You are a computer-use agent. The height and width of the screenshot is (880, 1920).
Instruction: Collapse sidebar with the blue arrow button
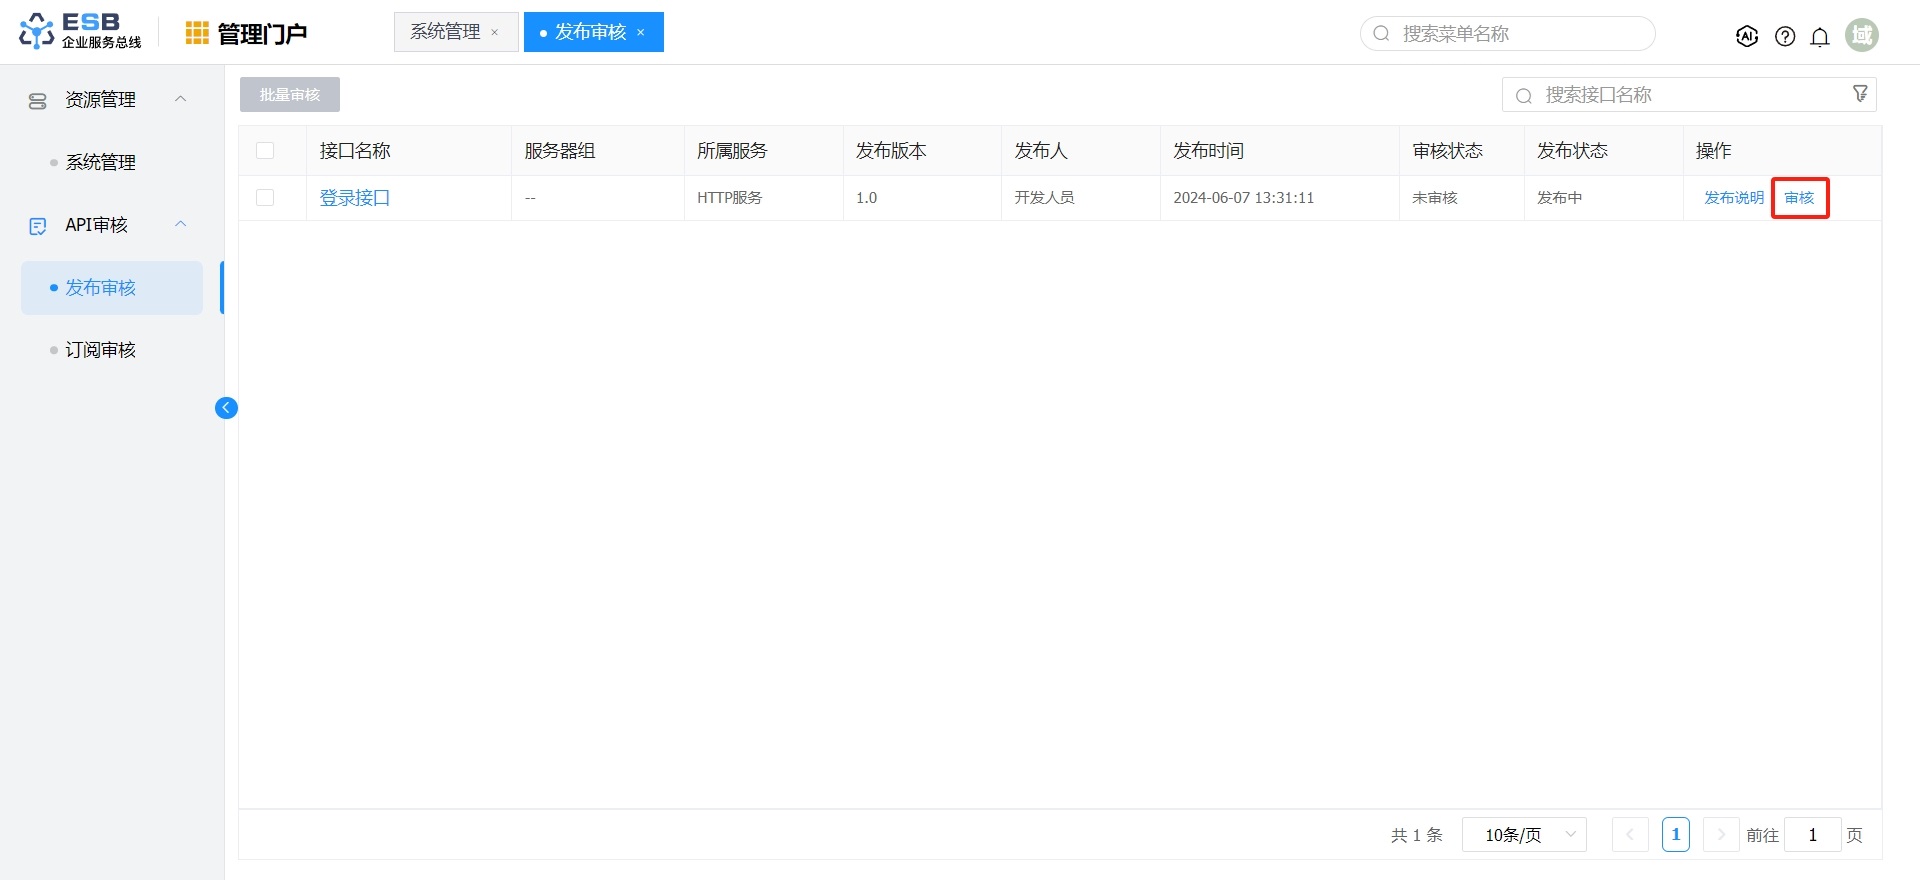coord(226,408)
